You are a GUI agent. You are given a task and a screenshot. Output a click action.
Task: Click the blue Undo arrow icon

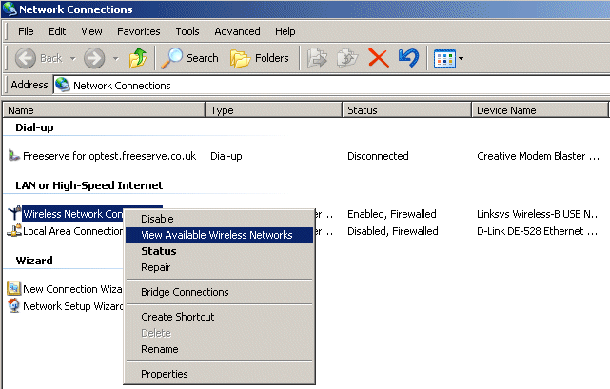pos(409,58)
